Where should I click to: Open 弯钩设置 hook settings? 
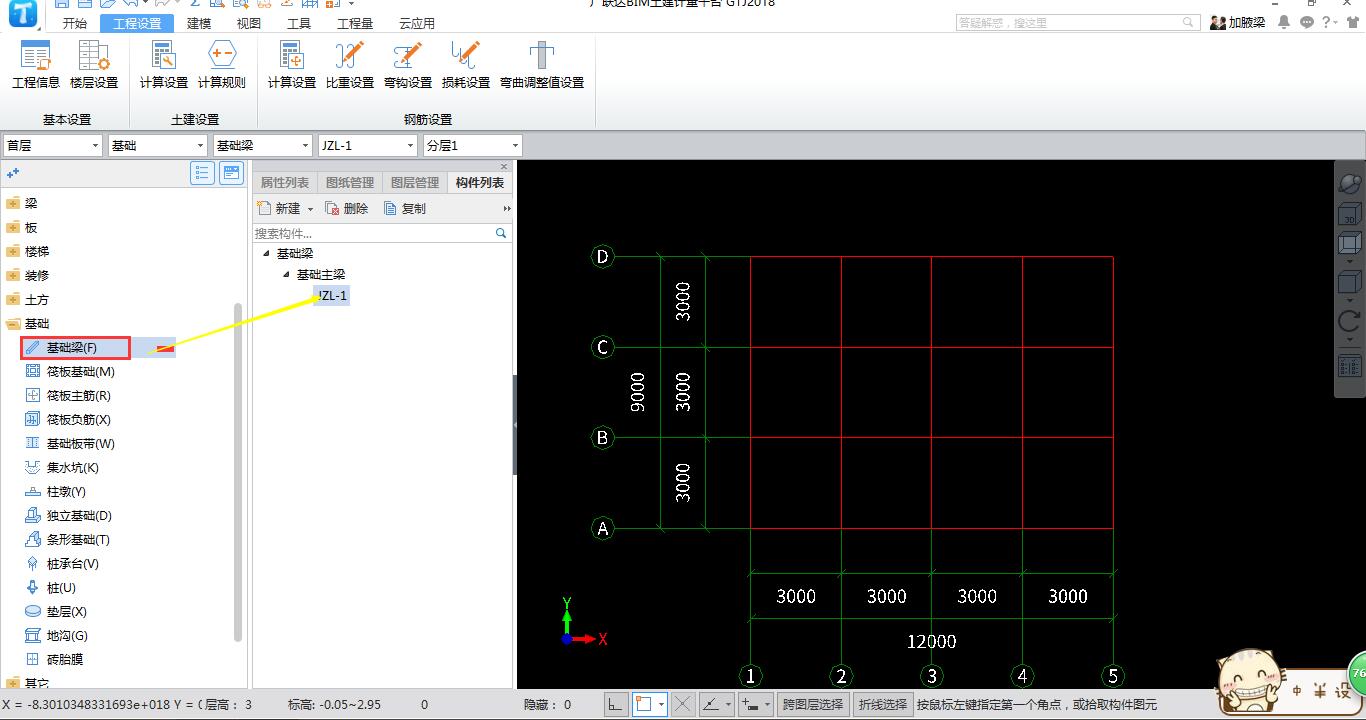coord(408,65)
